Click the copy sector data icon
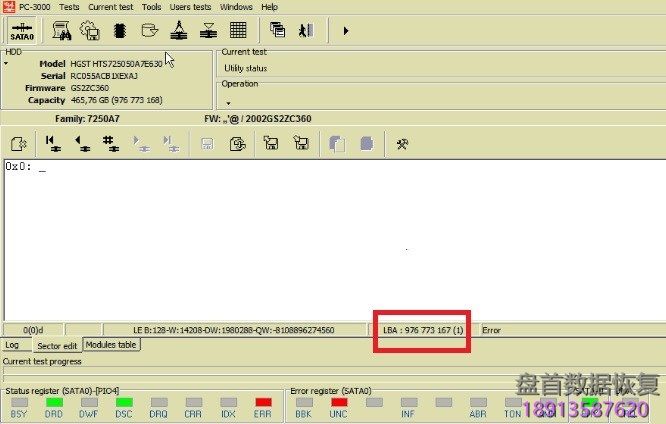This screenshot has width=666, height=424. (337, 144)
